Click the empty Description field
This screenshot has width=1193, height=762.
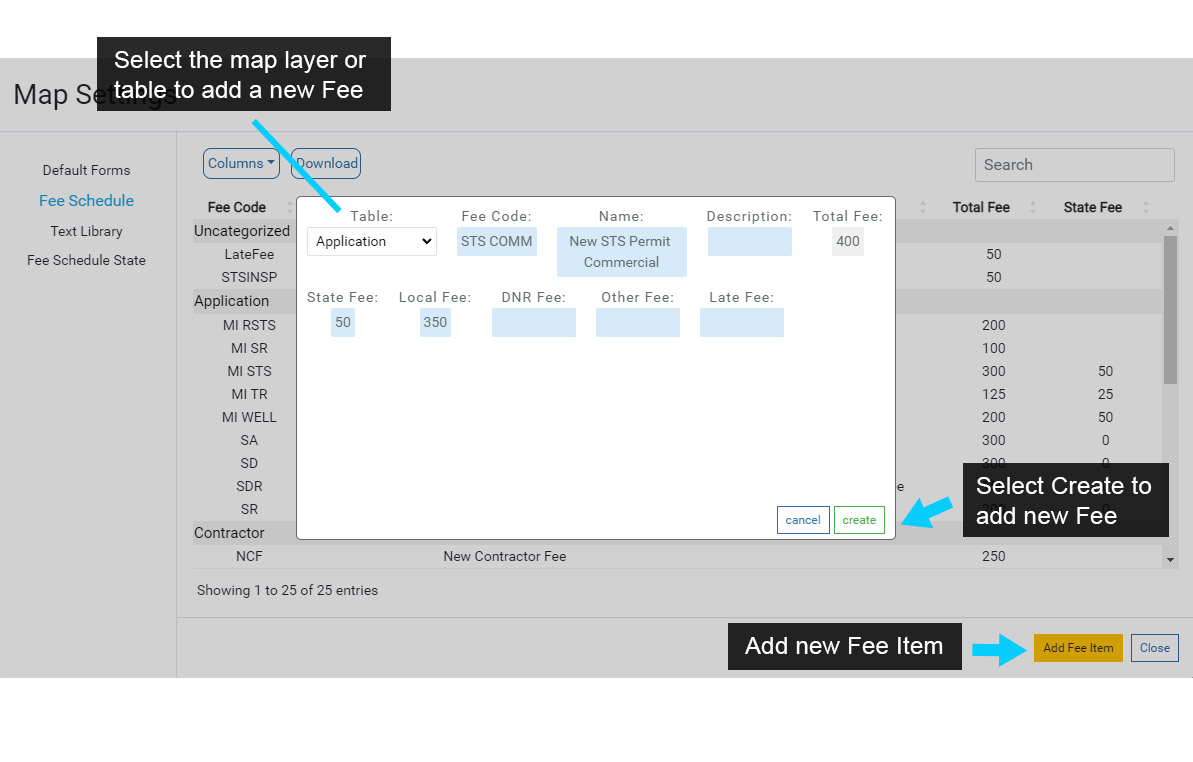pos(749,241)
